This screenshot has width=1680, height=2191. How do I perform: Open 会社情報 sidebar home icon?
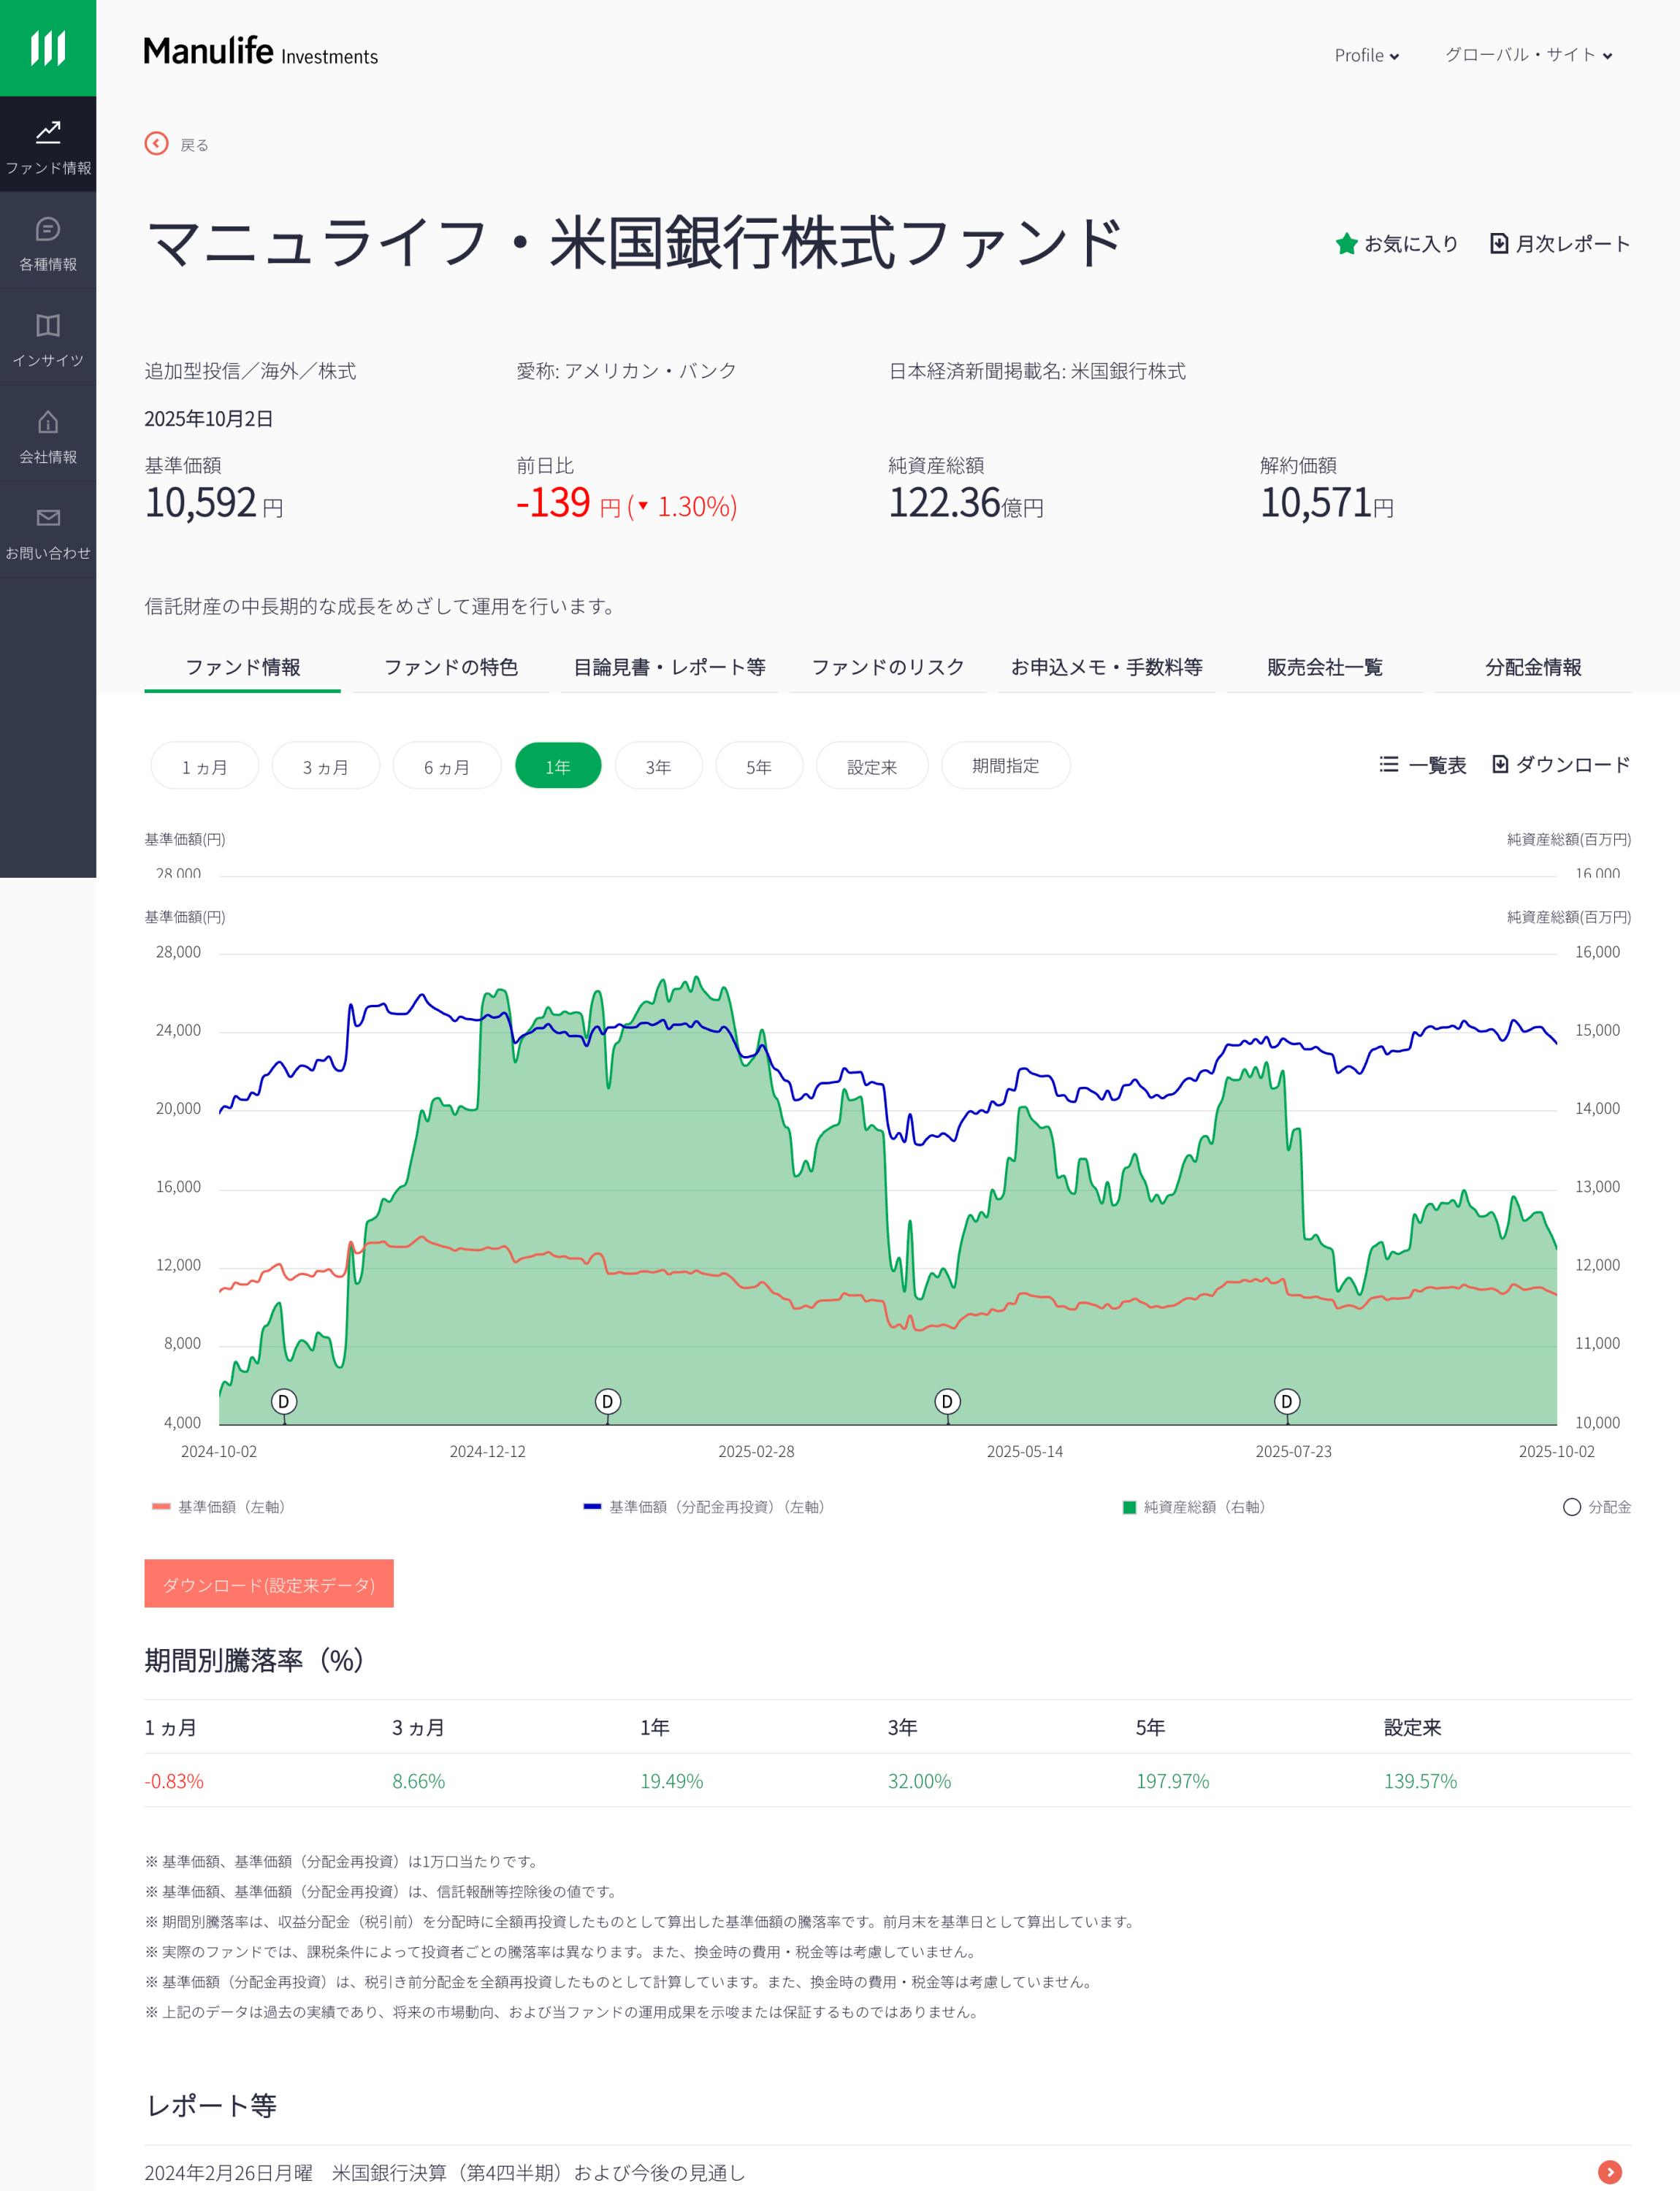(48, 422)
